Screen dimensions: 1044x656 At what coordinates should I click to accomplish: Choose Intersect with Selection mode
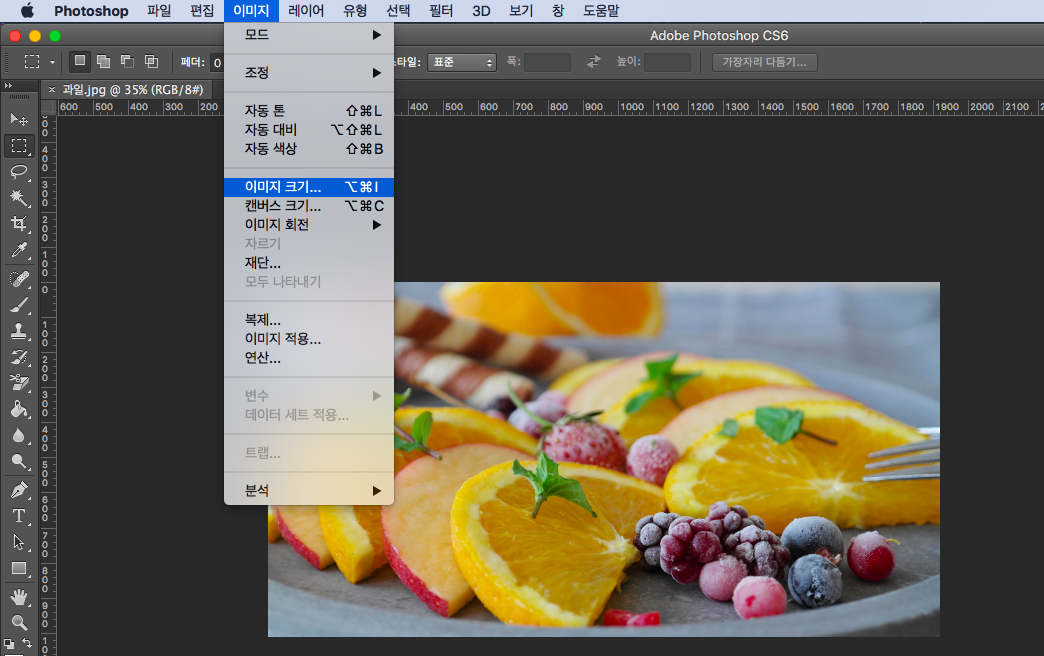151,62
